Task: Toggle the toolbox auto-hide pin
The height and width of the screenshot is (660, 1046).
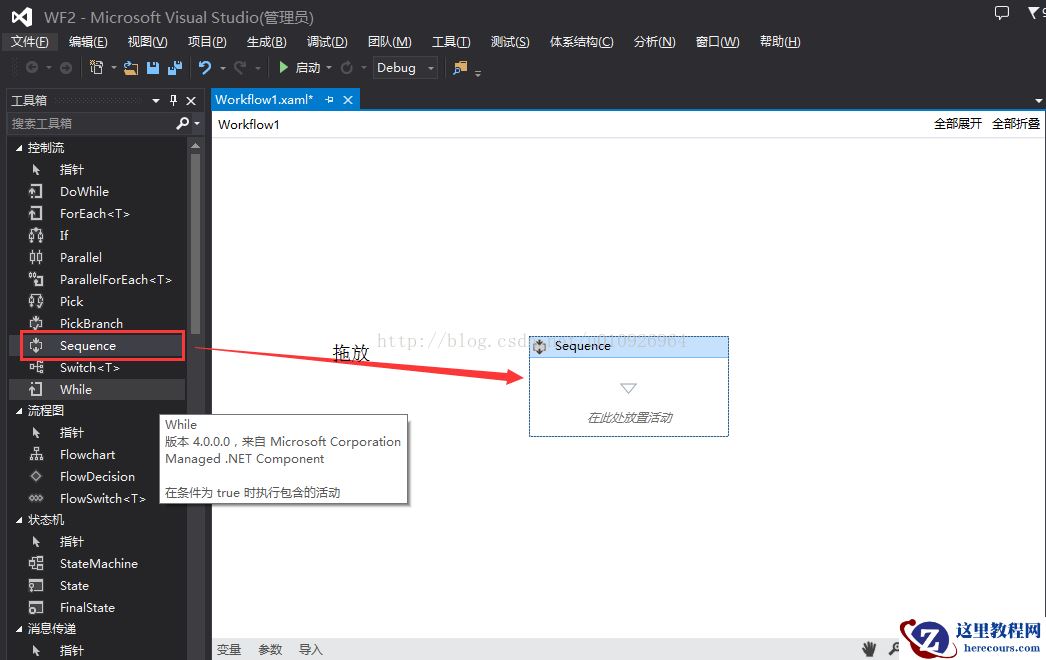Action: (x=173, y=101)
